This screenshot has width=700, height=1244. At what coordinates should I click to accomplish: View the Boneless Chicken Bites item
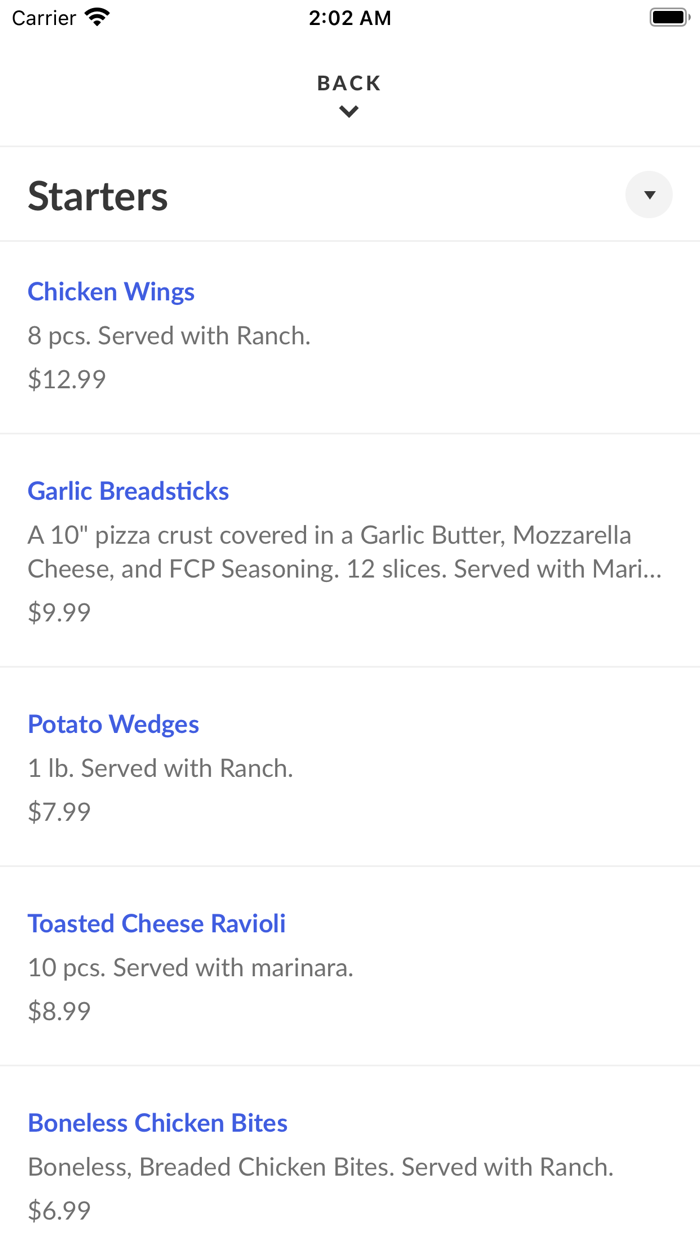157,1123
